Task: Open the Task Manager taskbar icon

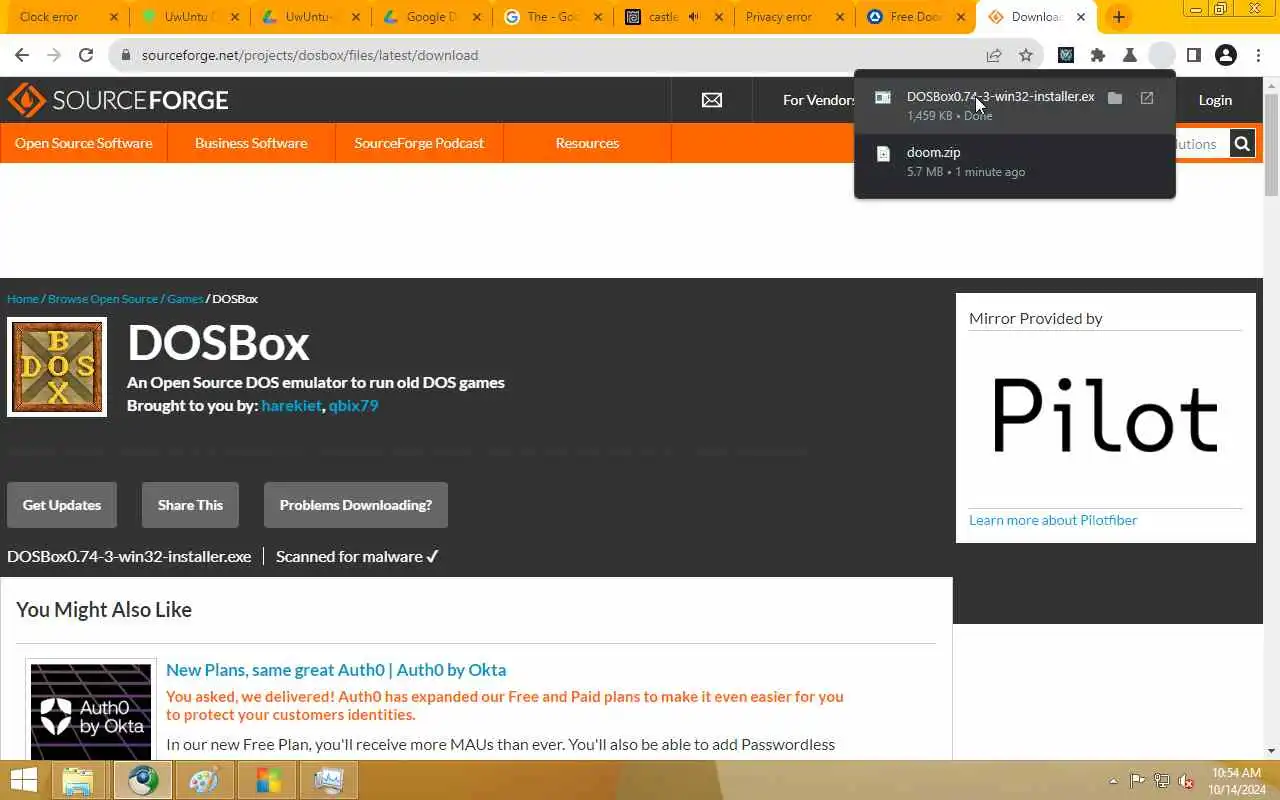Action: tap(329, 781)
